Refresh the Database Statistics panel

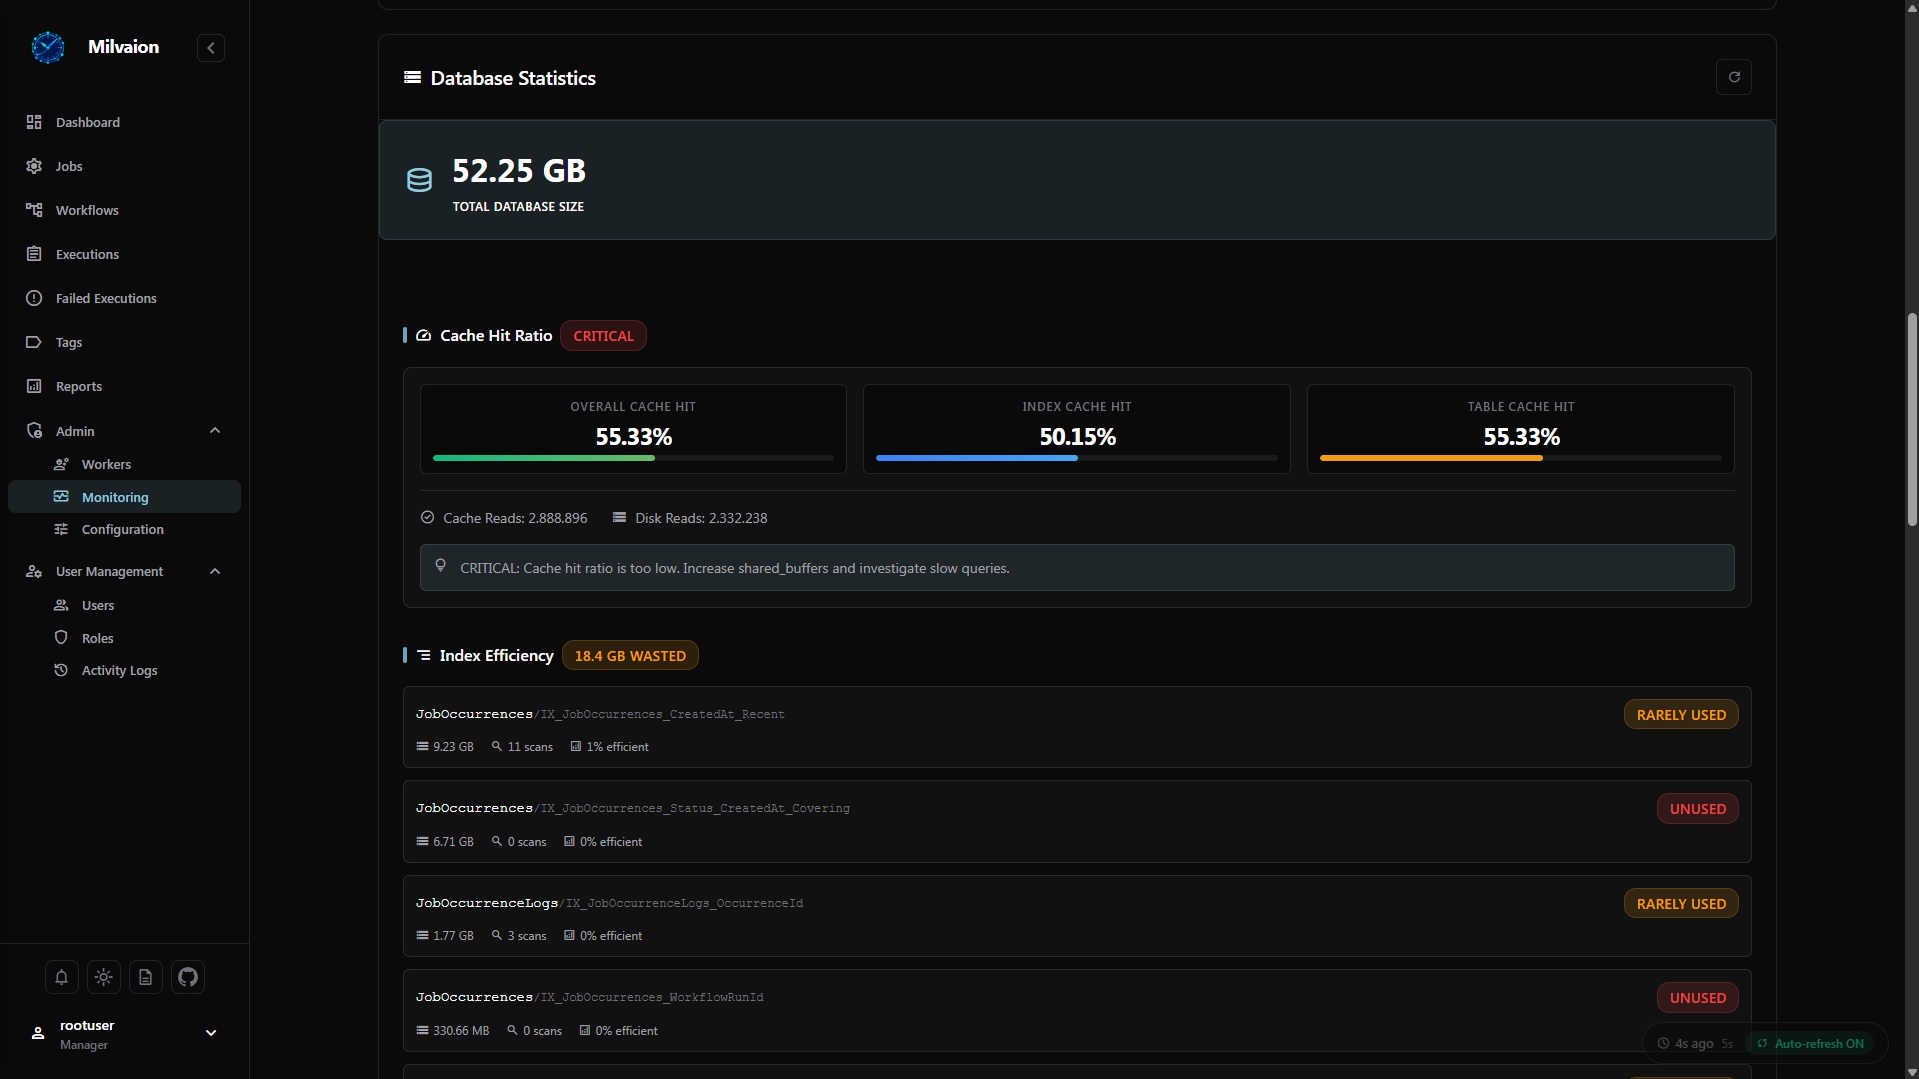[1733, 77]
